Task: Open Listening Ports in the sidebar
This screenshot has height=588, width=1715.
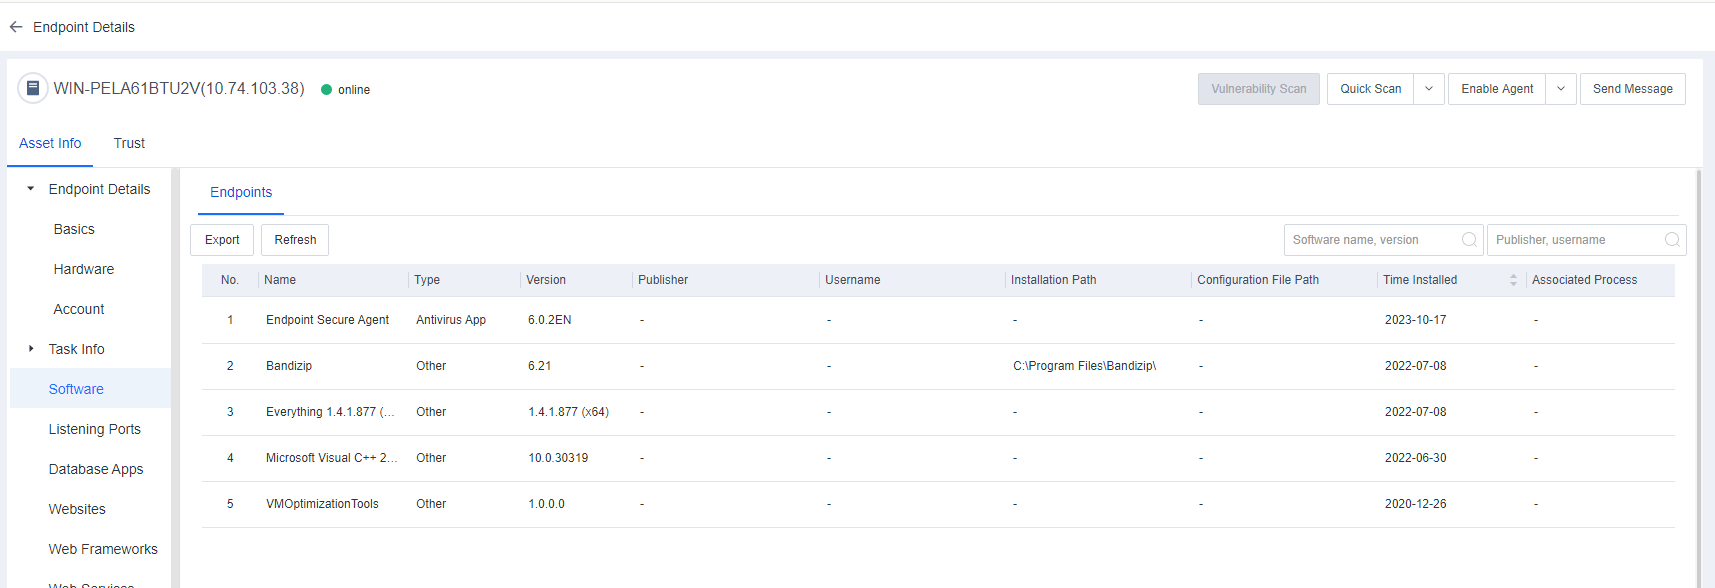Action: pyautogui.click(x=95, y=429)
